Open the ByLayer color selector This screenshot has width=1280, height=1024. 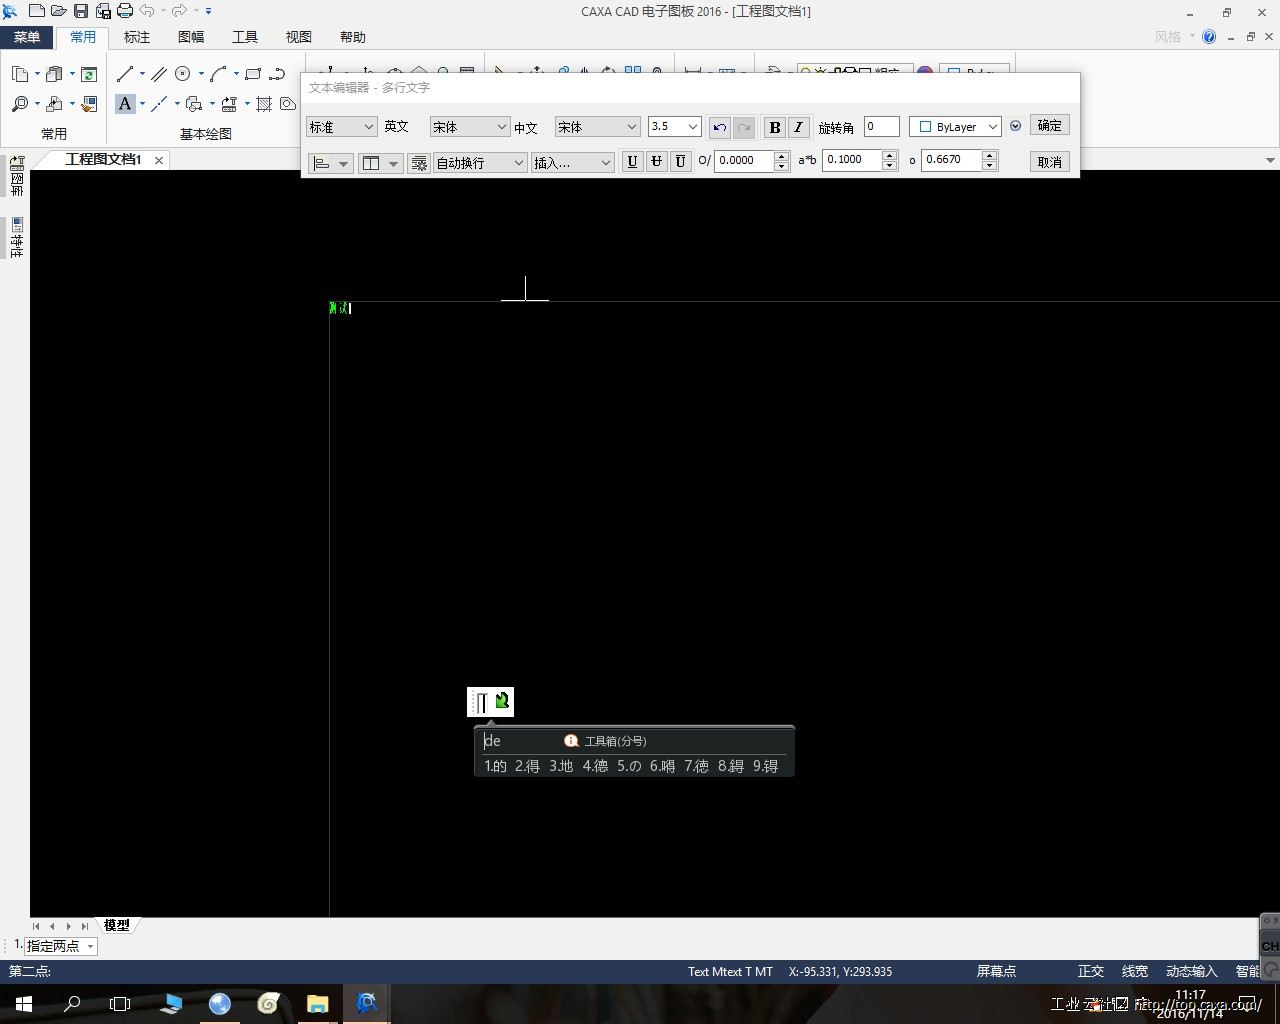956,127
